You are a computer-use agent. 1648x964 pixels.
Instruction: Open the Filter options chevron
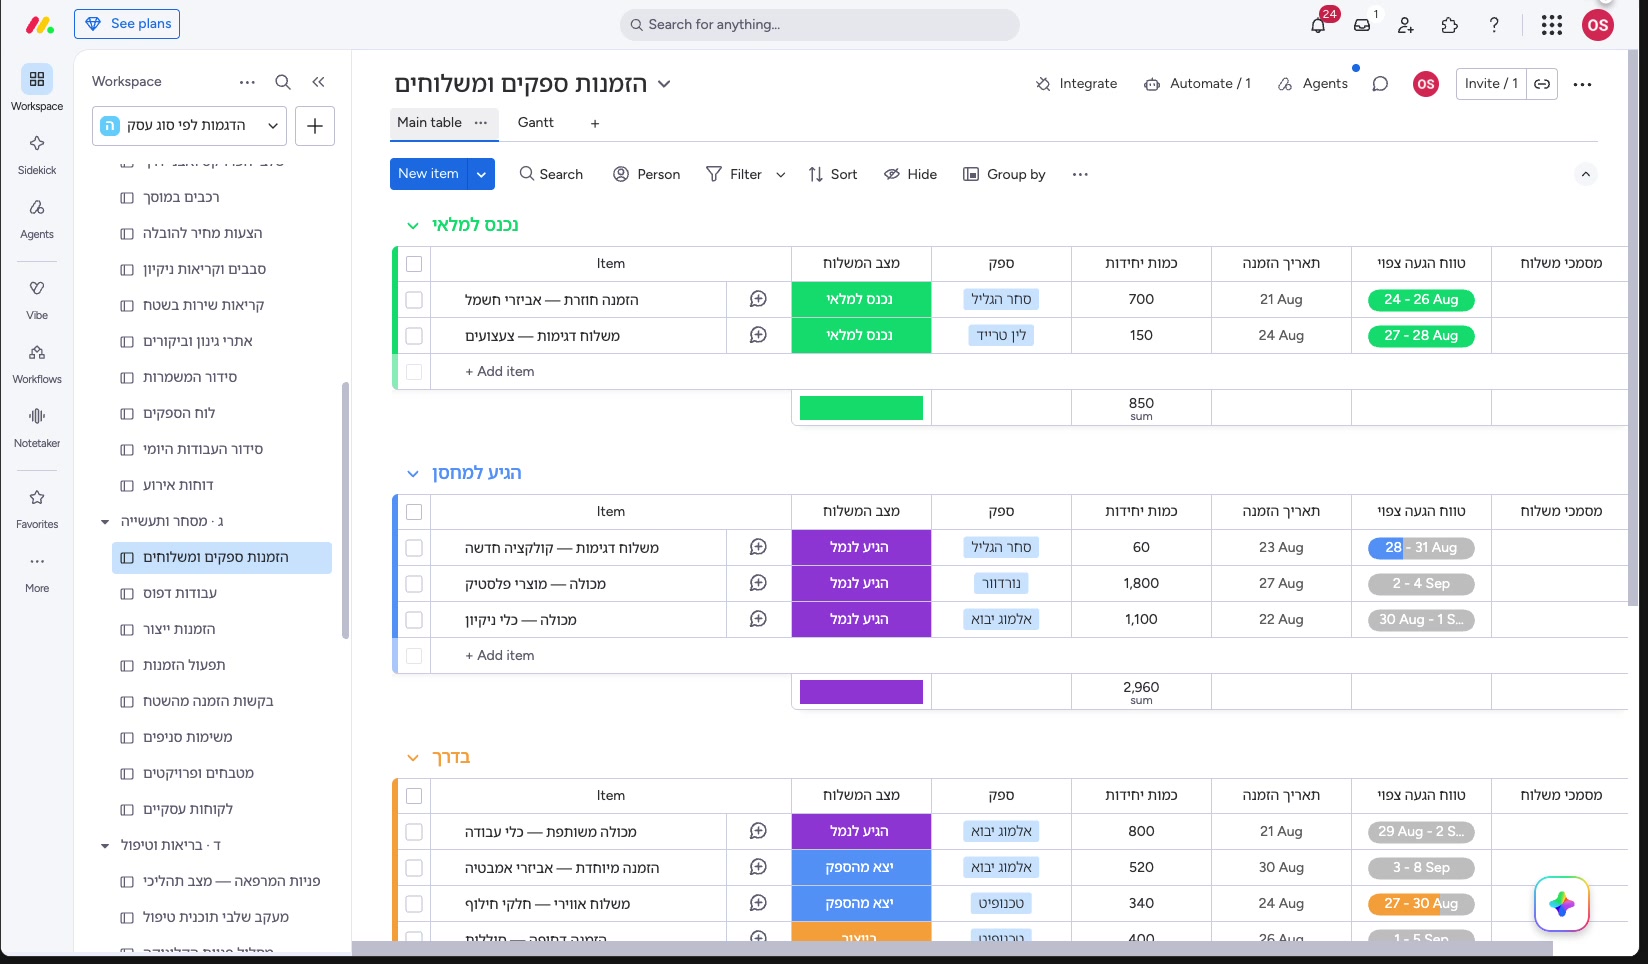tap(781, 174)
